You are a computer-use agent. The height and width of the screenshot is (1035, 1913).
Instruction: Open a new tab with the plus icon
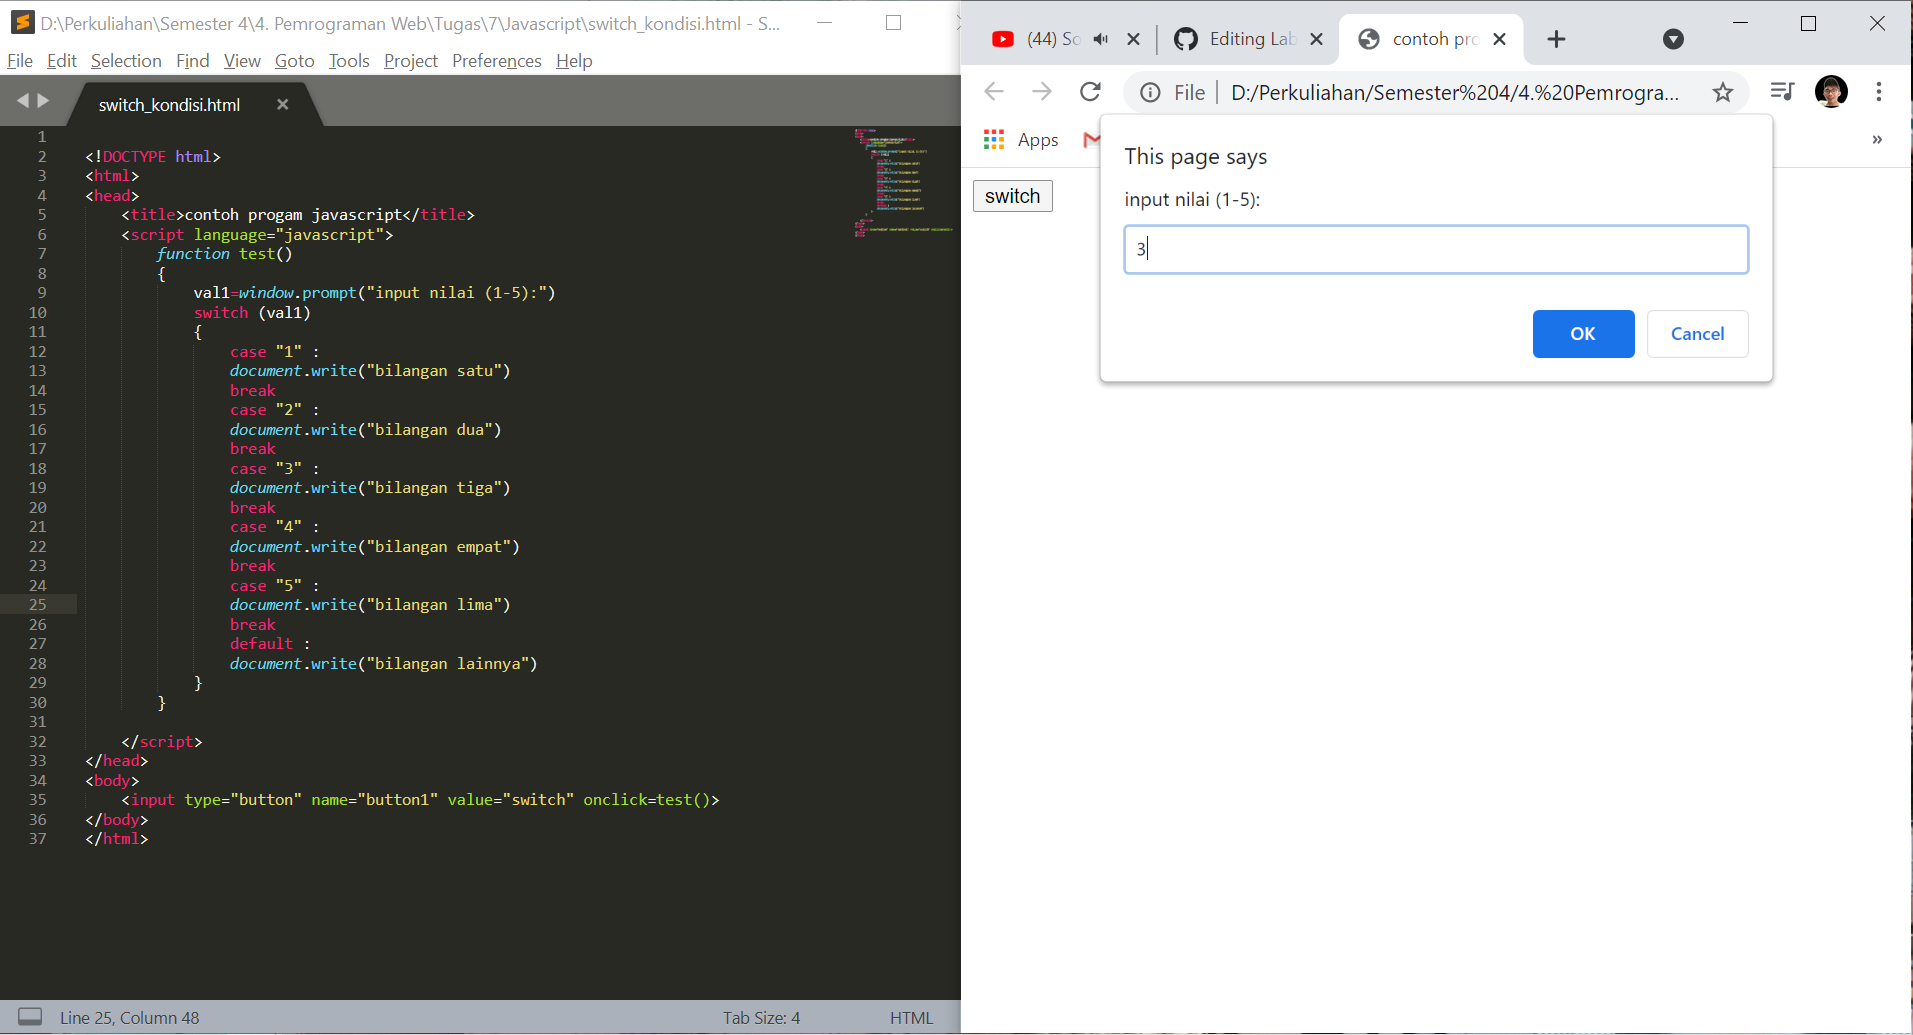tap(1555, 39)
